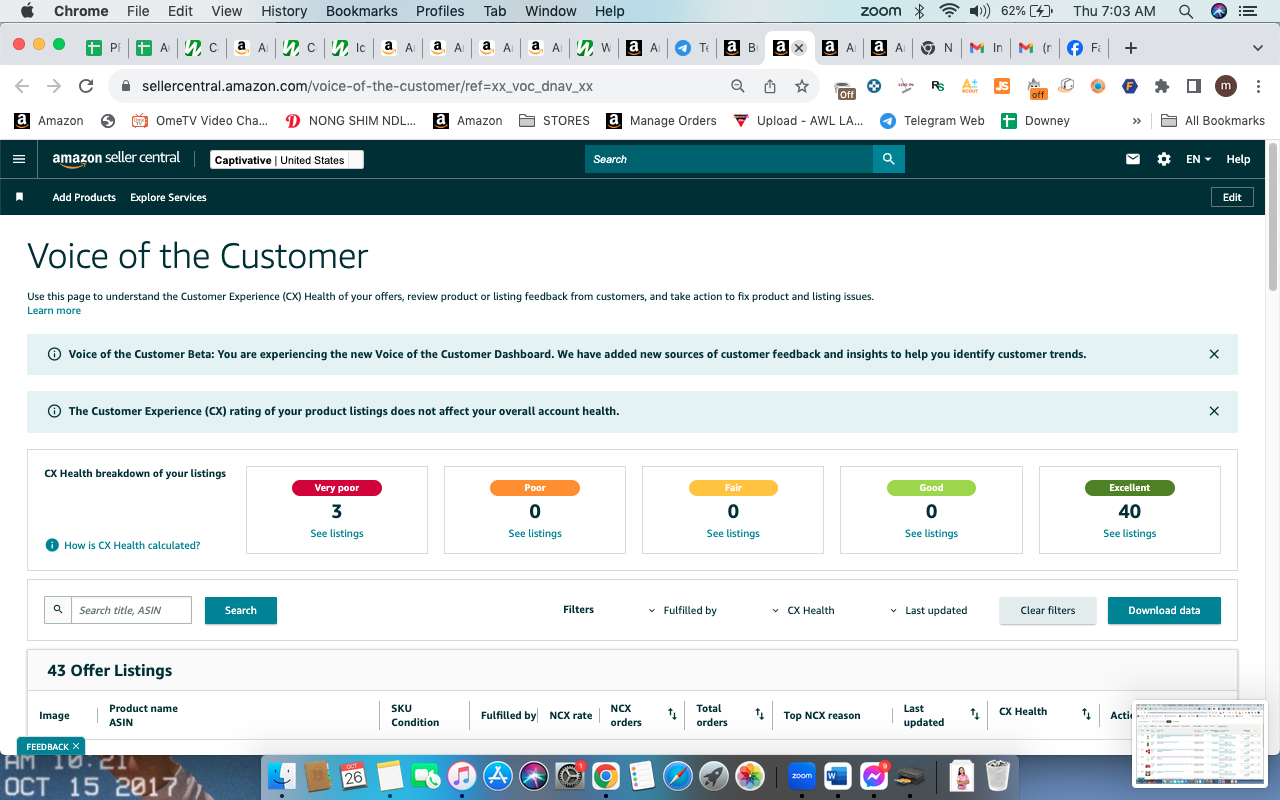The image size is (1280, 800).
Task: Click the share icon in the address bar
Action: [x=770, y=87]
